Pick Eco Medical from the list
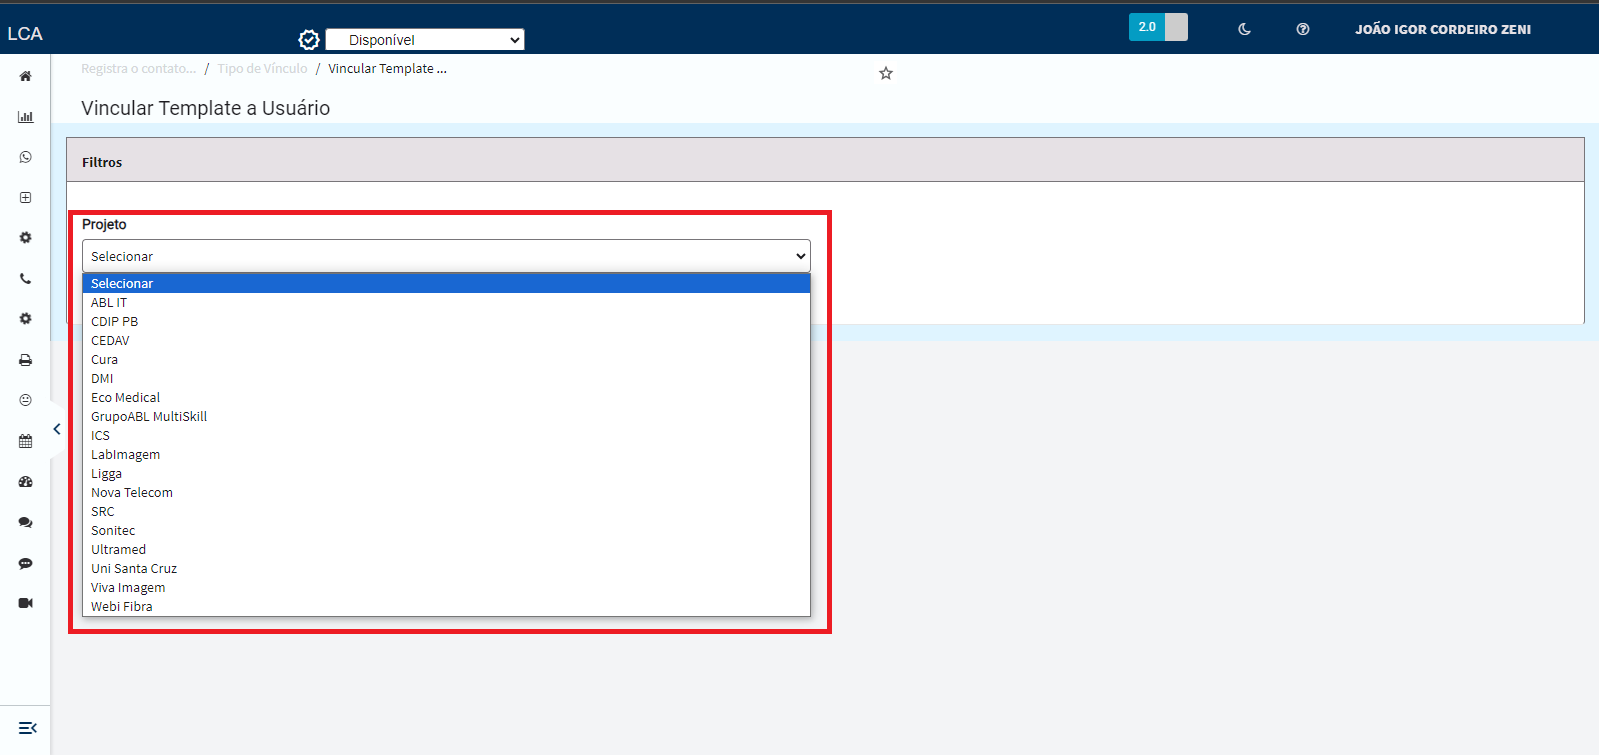1599x755 pixels. pos(446,397)
